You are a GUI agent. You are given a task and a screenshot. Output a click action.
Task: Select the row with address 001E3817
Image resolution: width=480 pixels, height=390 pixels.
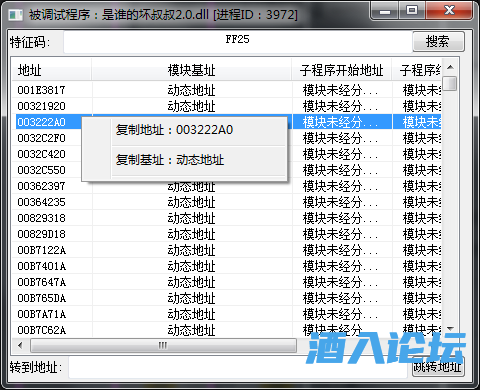point(227,90)
